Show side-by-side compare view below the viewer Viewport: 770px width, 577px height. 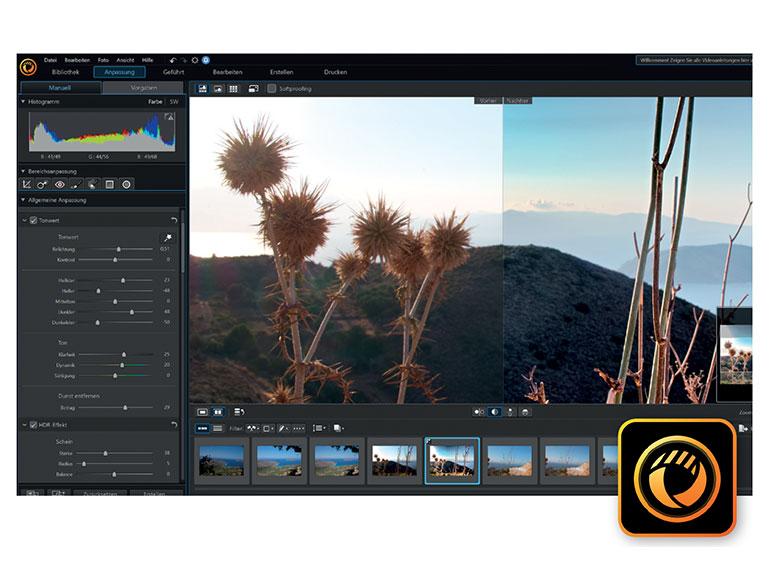coord(218,412)
